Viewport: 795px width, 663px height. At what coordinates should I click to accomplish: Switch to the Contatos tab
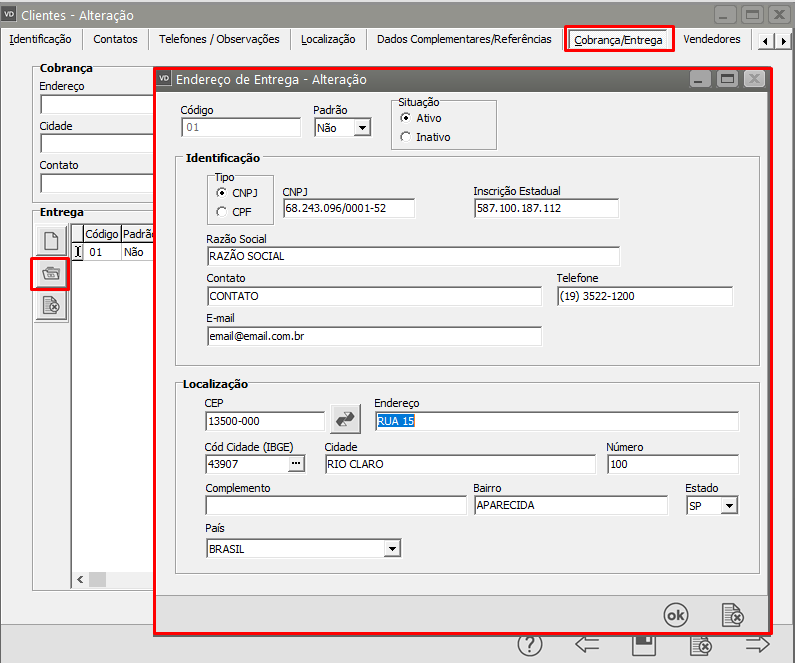115,39
